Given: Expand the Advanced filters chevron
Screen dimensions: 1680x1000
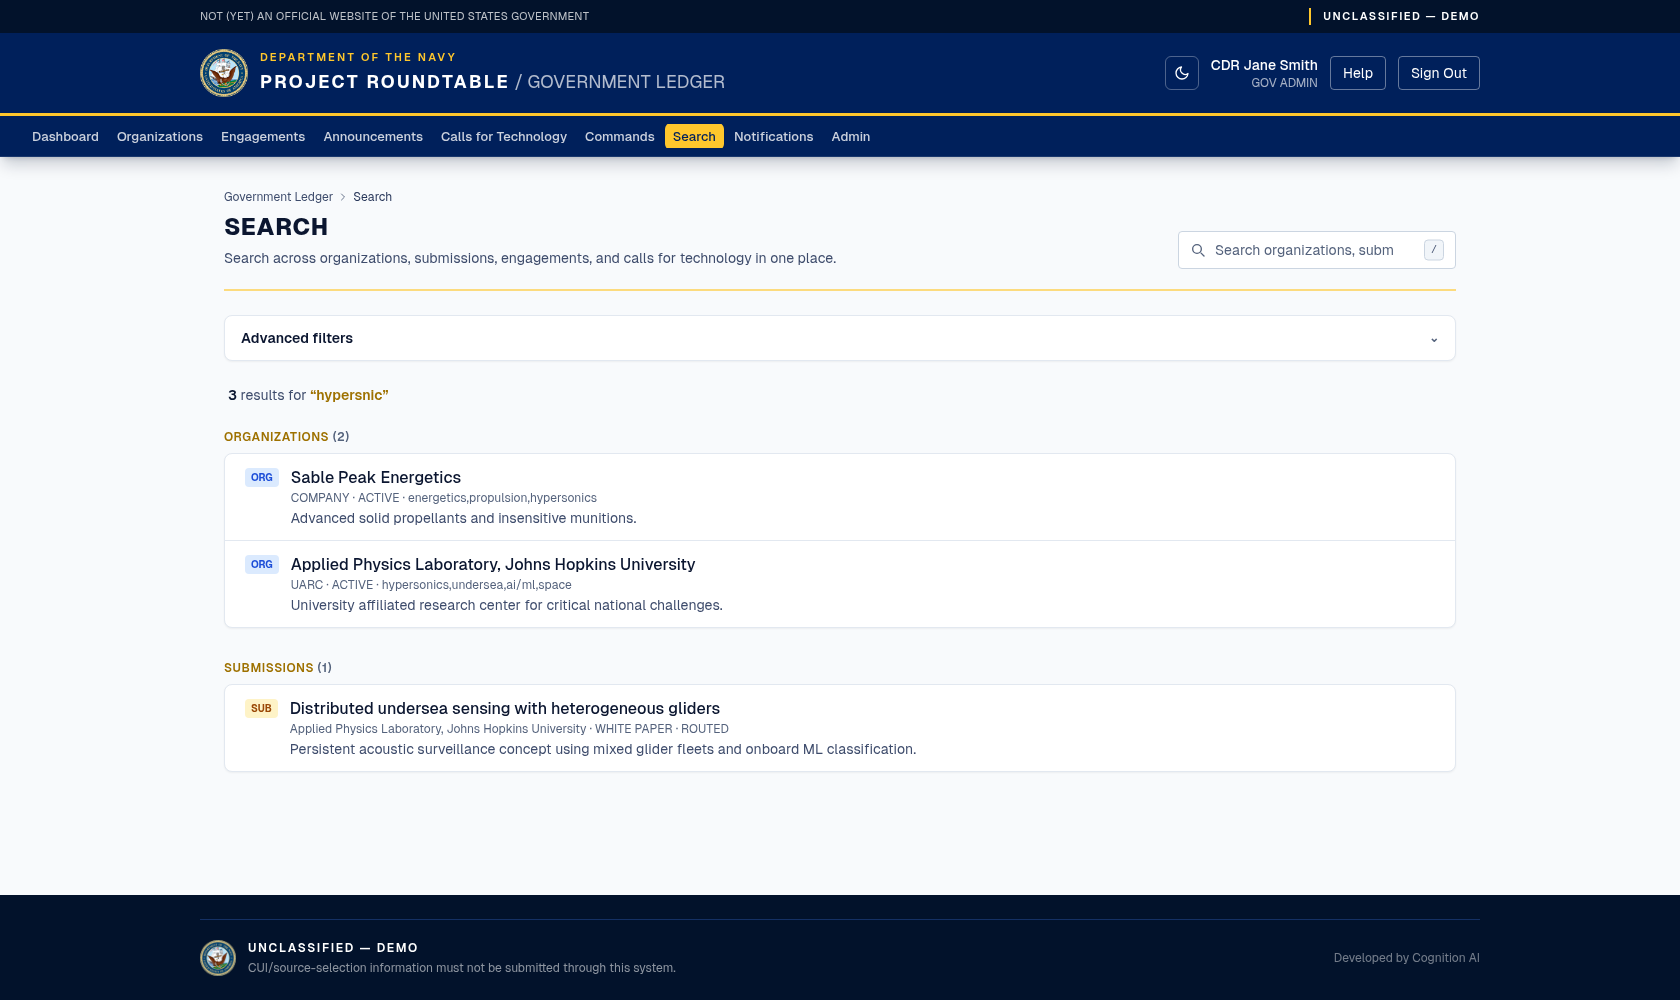Looking at the screenshot, I should point(1434,339).
